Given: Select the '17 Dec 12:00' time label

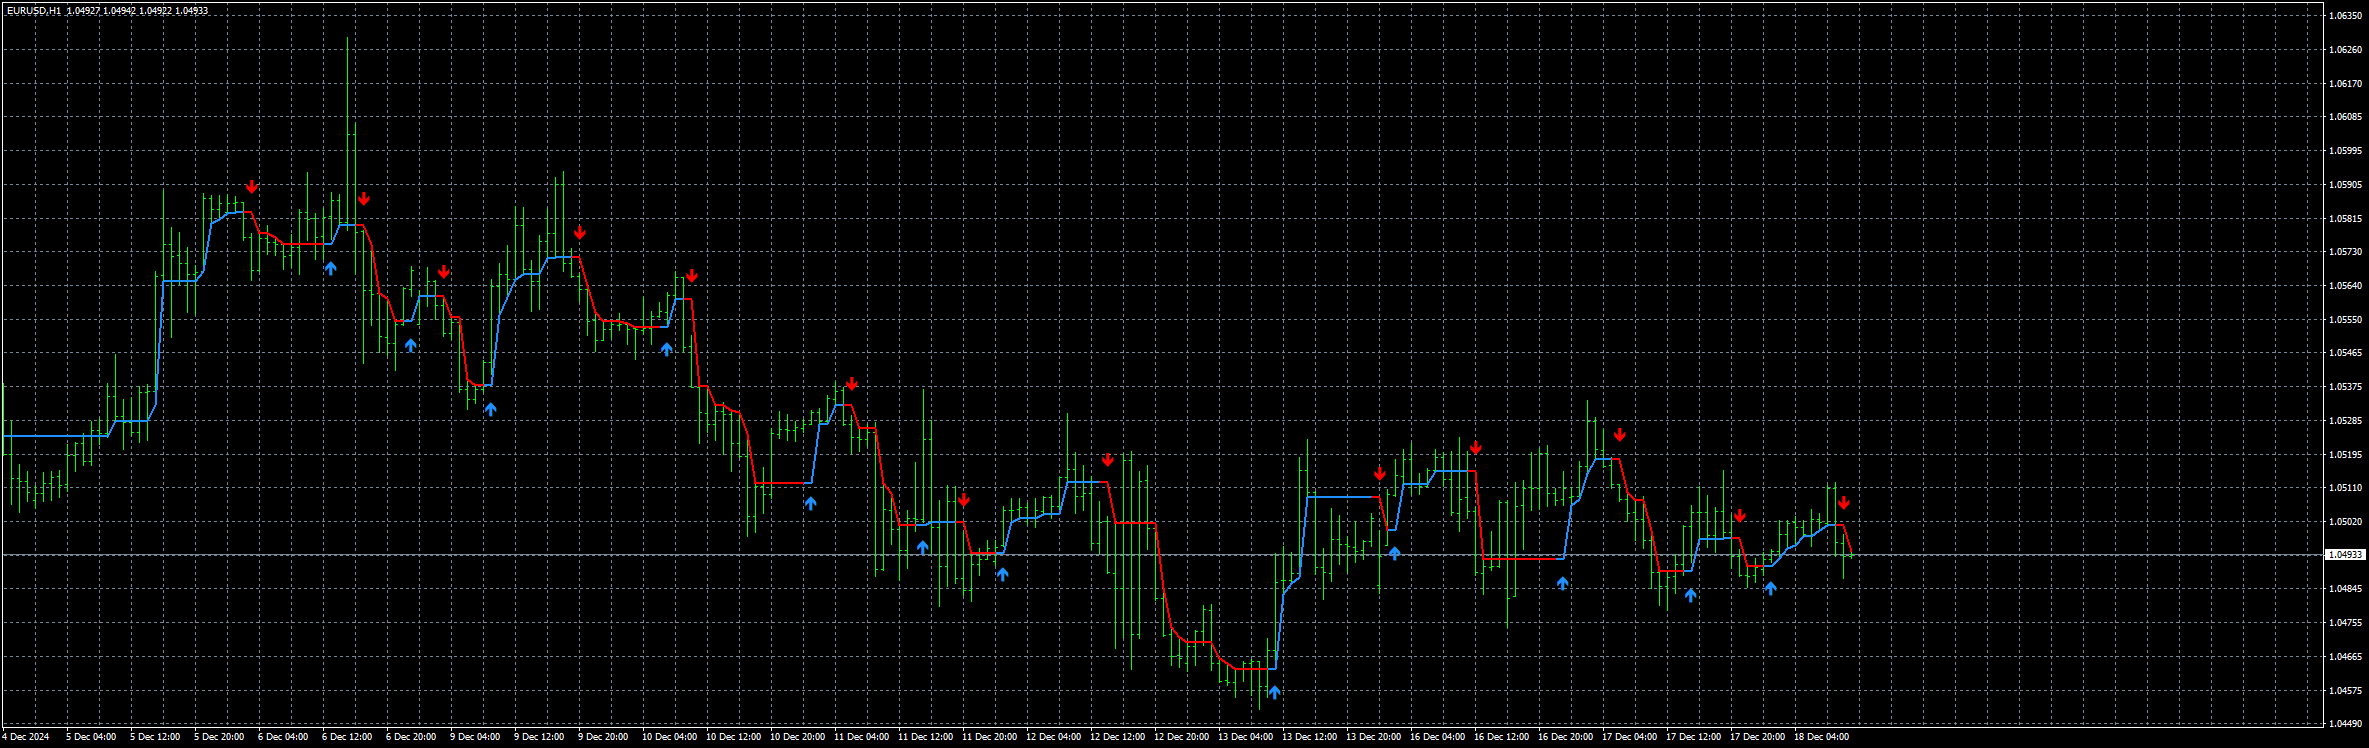Looking at the screenshot, I should coord(1693,737).
